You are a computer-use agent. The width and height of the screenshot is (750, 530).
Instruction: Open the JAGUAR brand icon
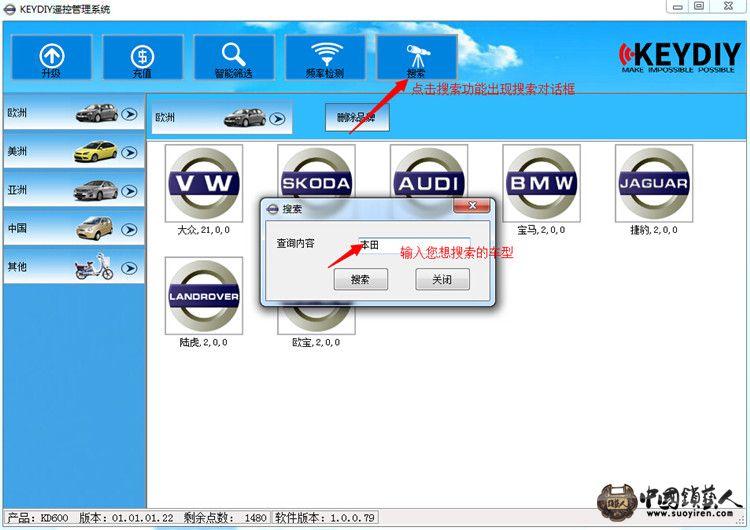(654, 183)
